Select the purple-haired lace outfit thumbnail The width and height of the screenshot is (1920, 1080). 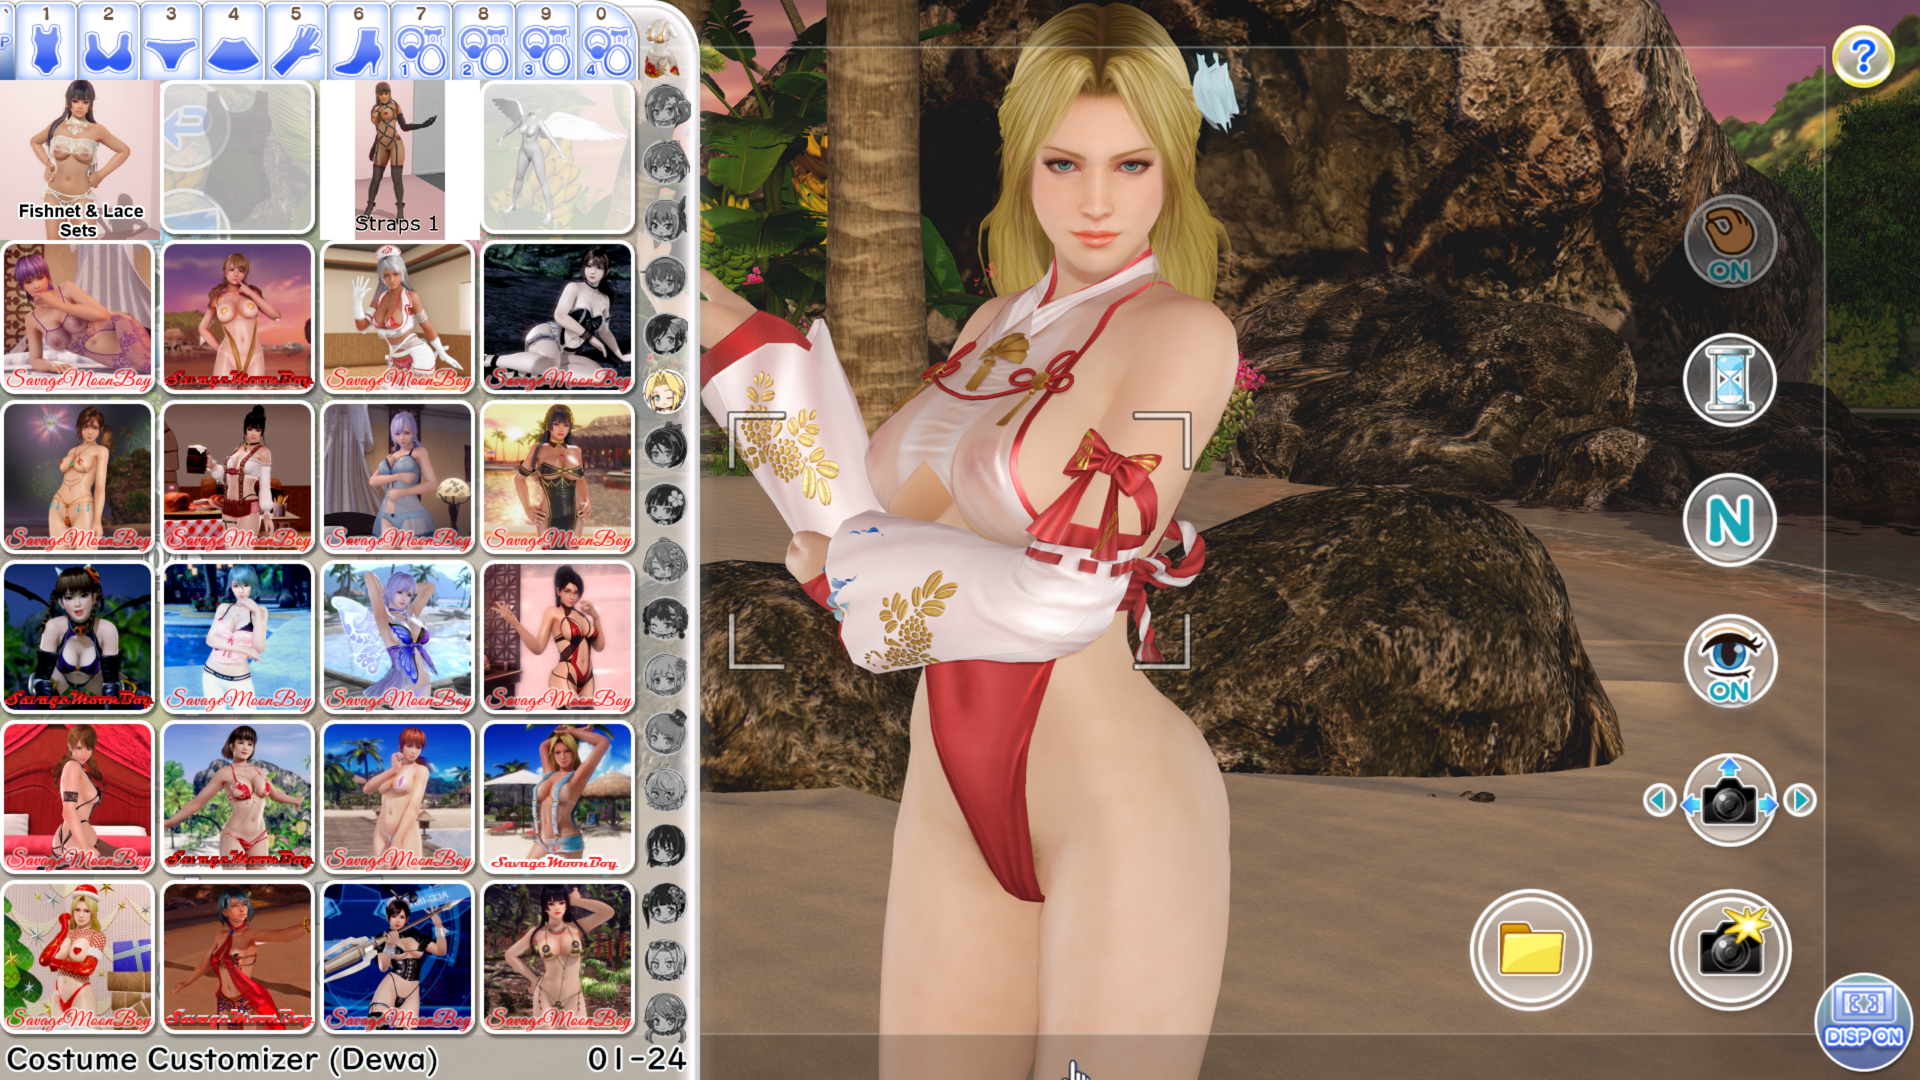[78, 318]
